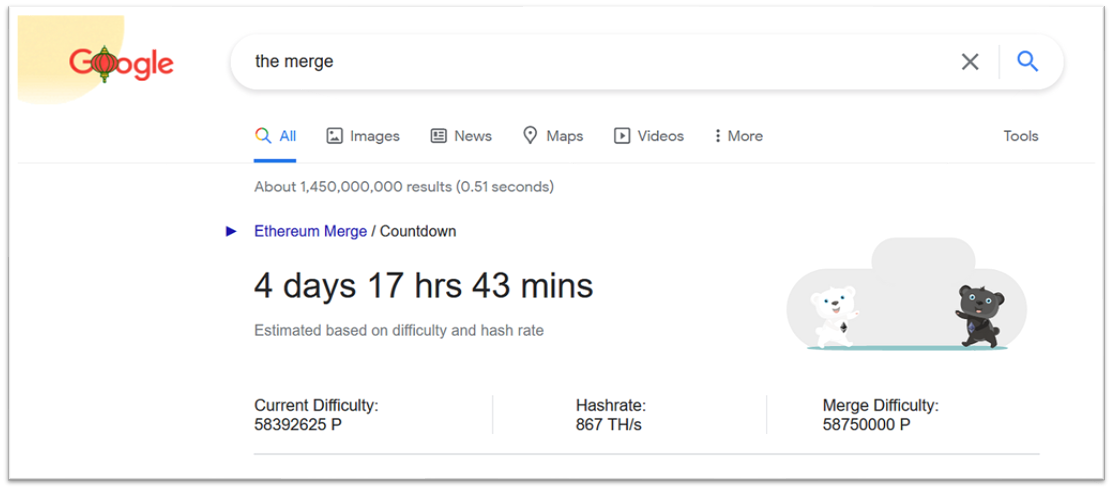Click the Videos tab play icon
The width and height of the screenshot is (1112, 490).
(622, 135)
